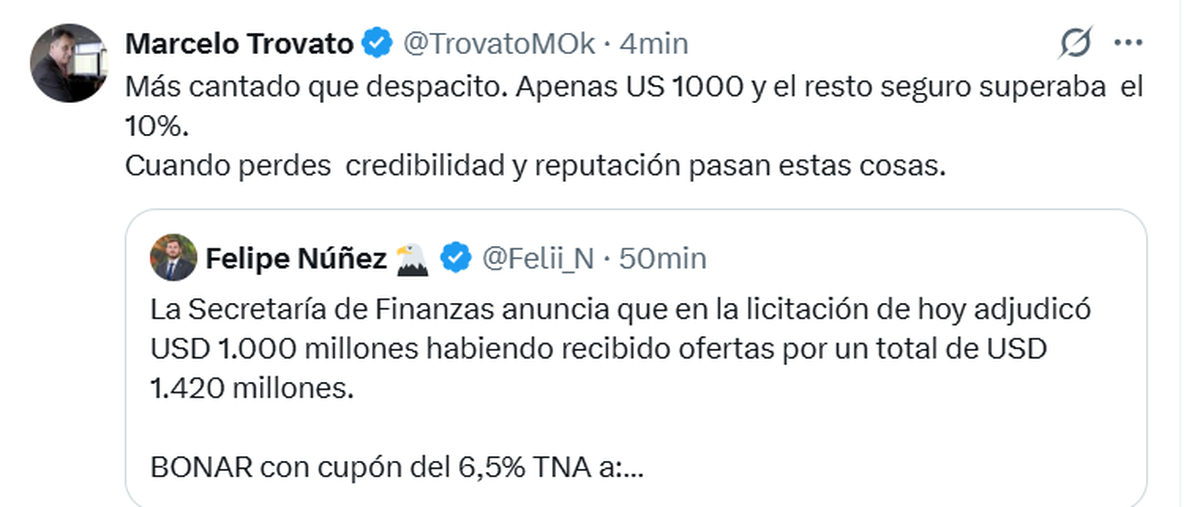The image size is (1200, 507).
Task: Open the Marcelo Trovato display name link
Action: [x=240, y=44]
